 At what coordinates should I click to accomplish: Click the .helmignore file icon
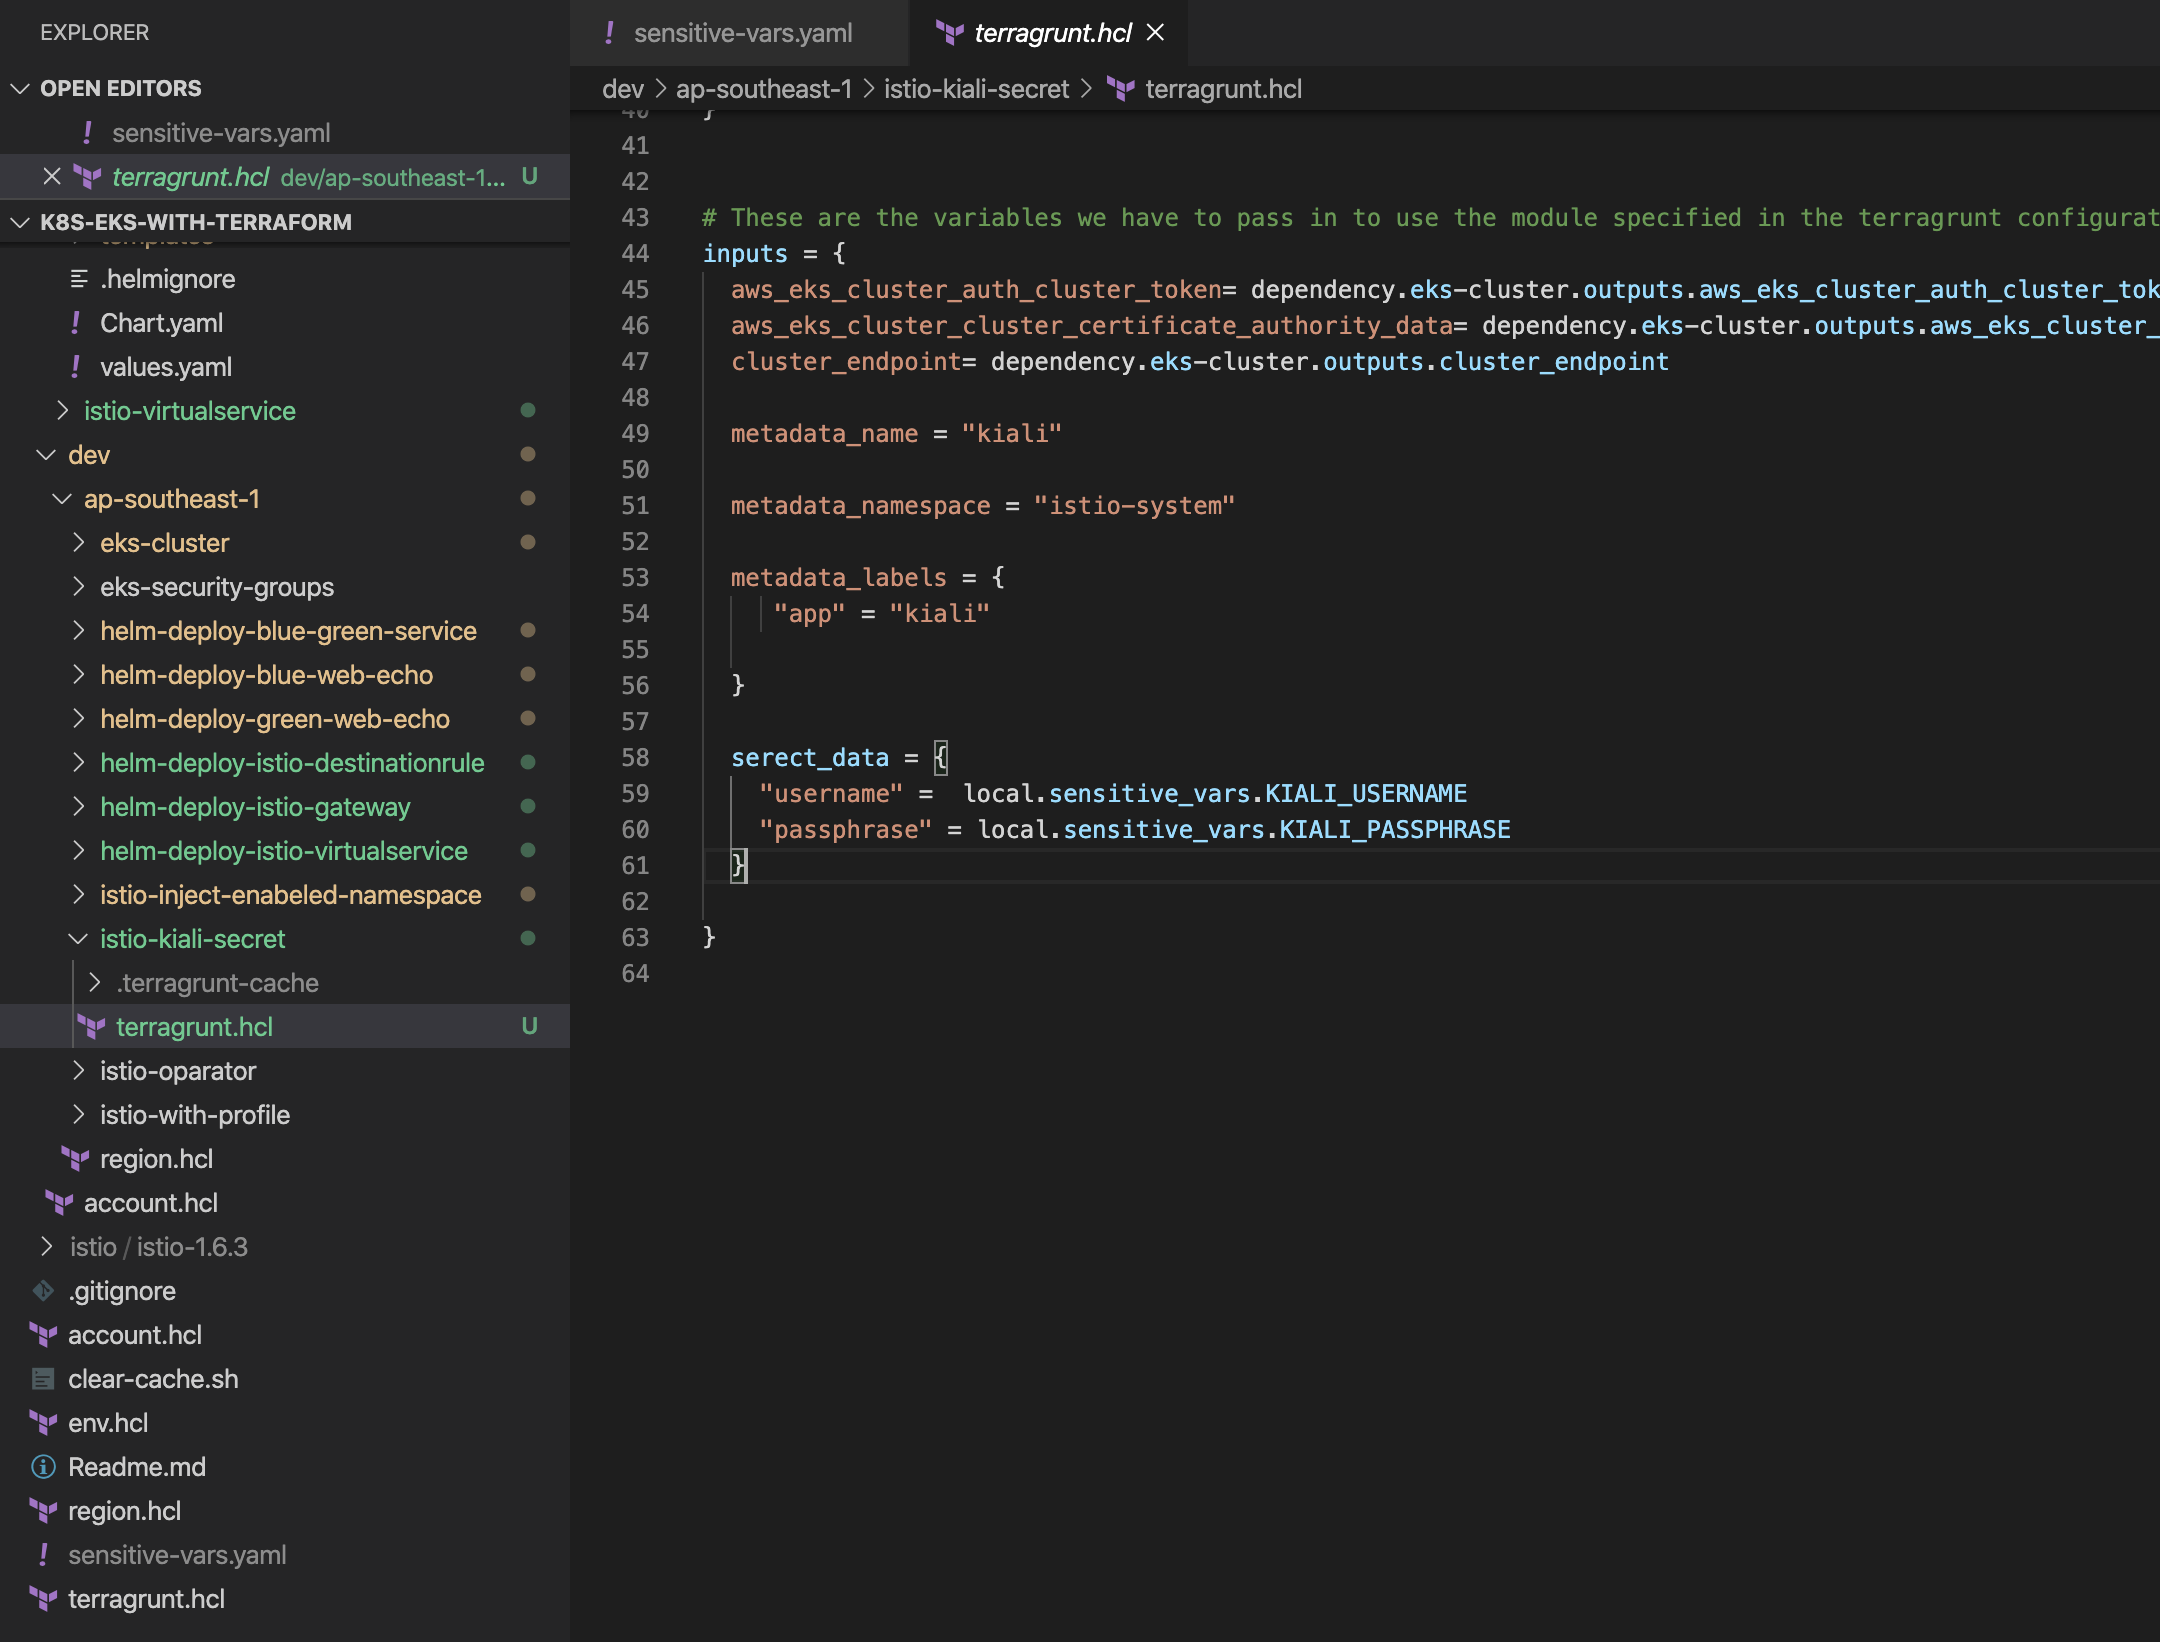pyautogui.click(x=79, y=279)
